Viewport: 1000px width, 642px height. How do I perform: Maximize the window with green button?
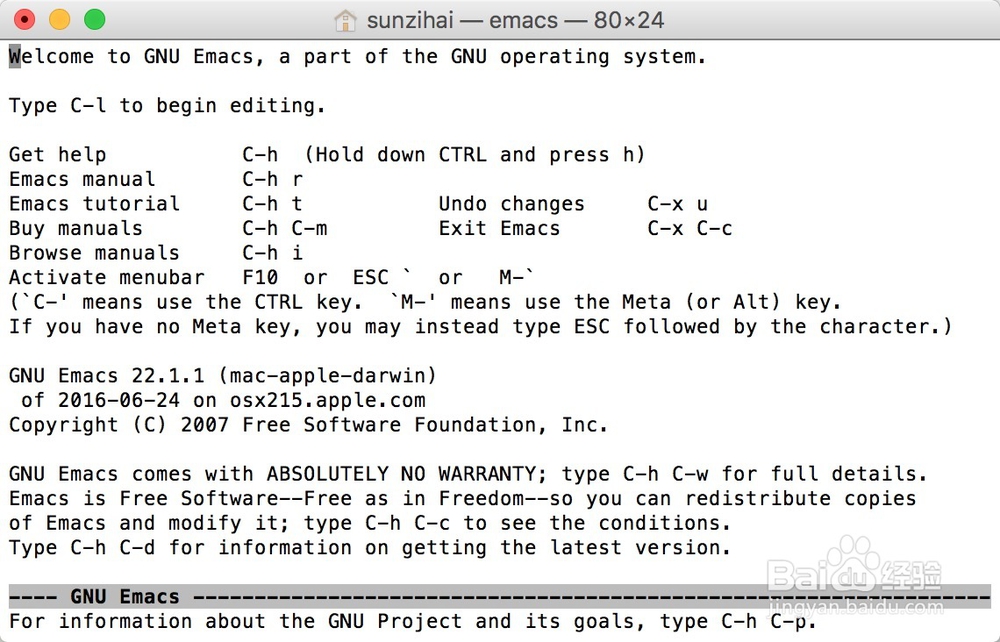[x=94, y=20]
